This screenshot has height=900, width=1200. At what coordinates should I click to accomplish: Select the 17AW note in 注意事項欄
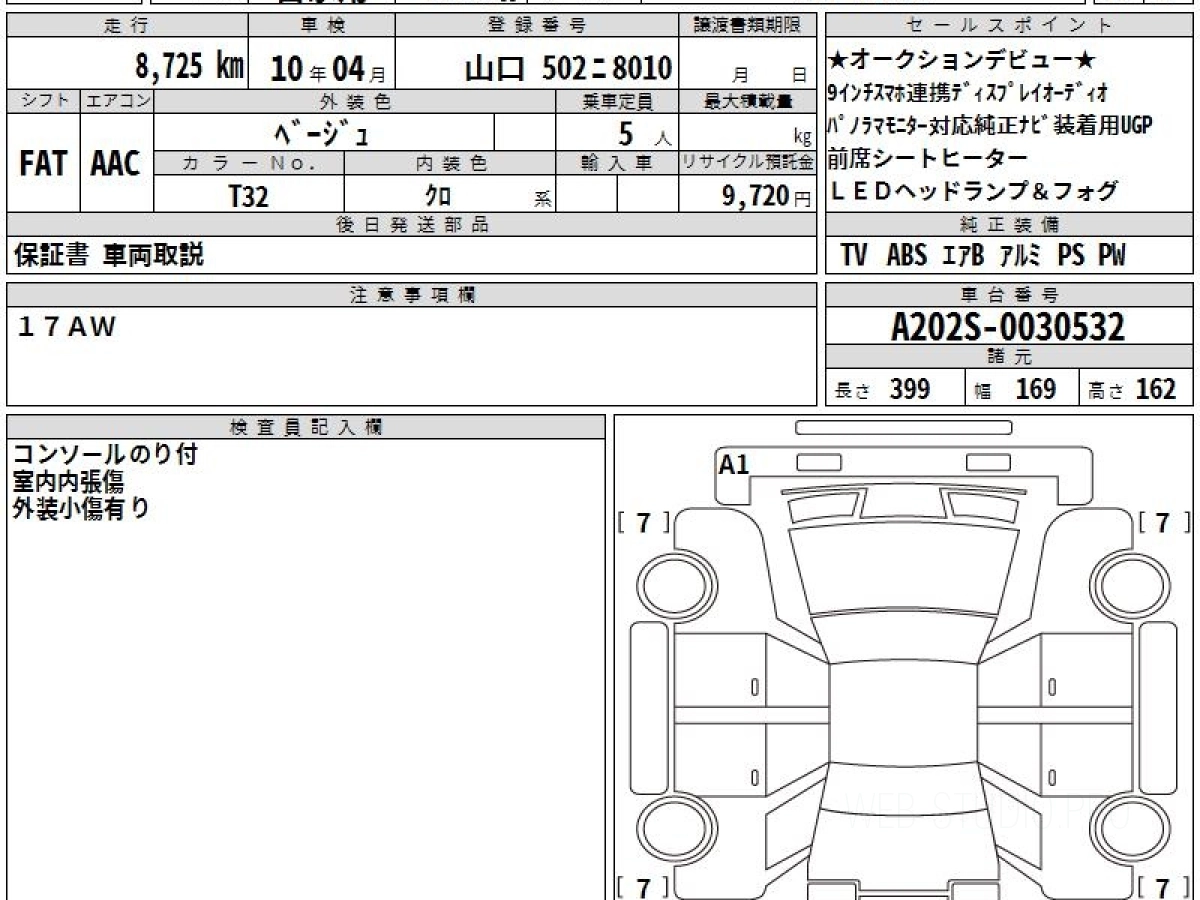pyautogui.click(x=67, y=326)
